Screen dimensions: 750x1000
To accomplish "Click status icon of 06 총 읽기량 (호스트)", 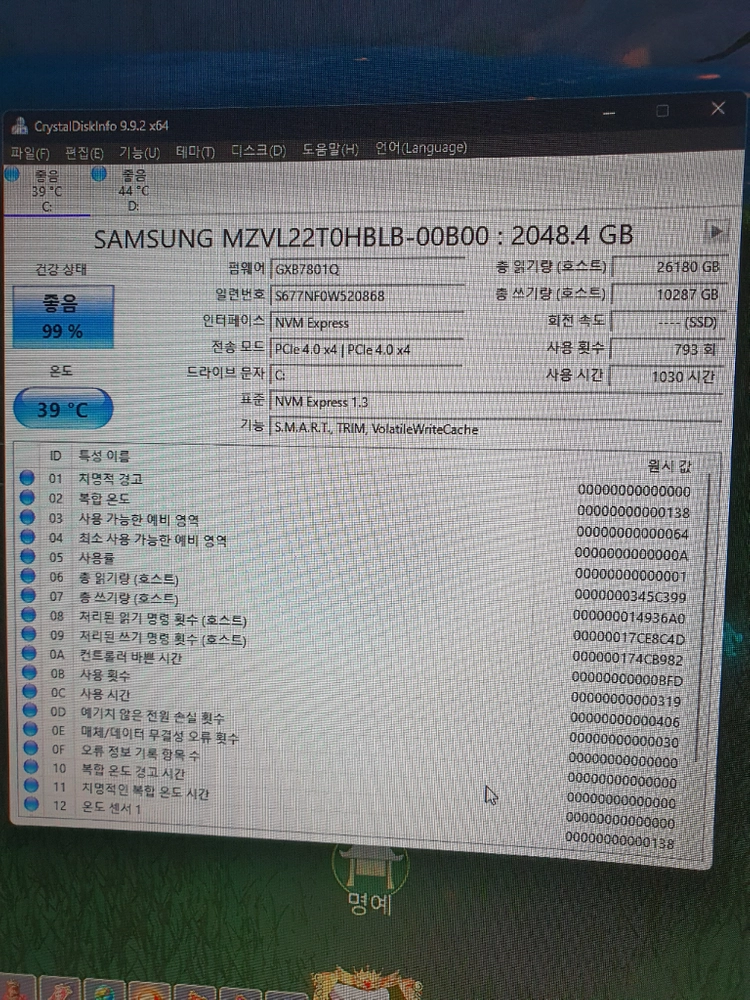I will pyautogui.click(x=28, y=576).
